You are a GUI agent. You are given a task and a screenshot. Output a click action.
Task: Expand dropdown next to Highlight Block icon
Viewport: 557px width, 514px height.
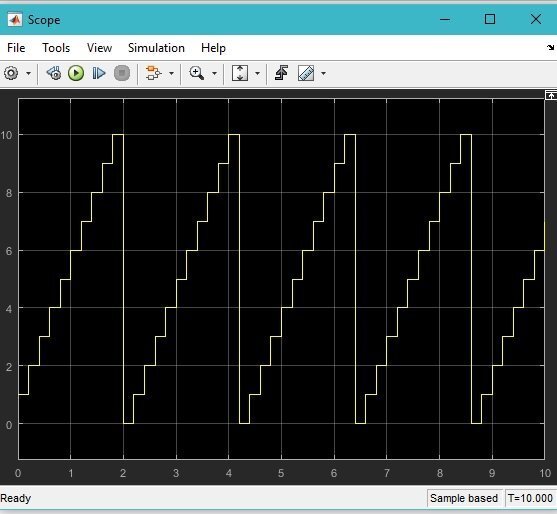[171, 74]
